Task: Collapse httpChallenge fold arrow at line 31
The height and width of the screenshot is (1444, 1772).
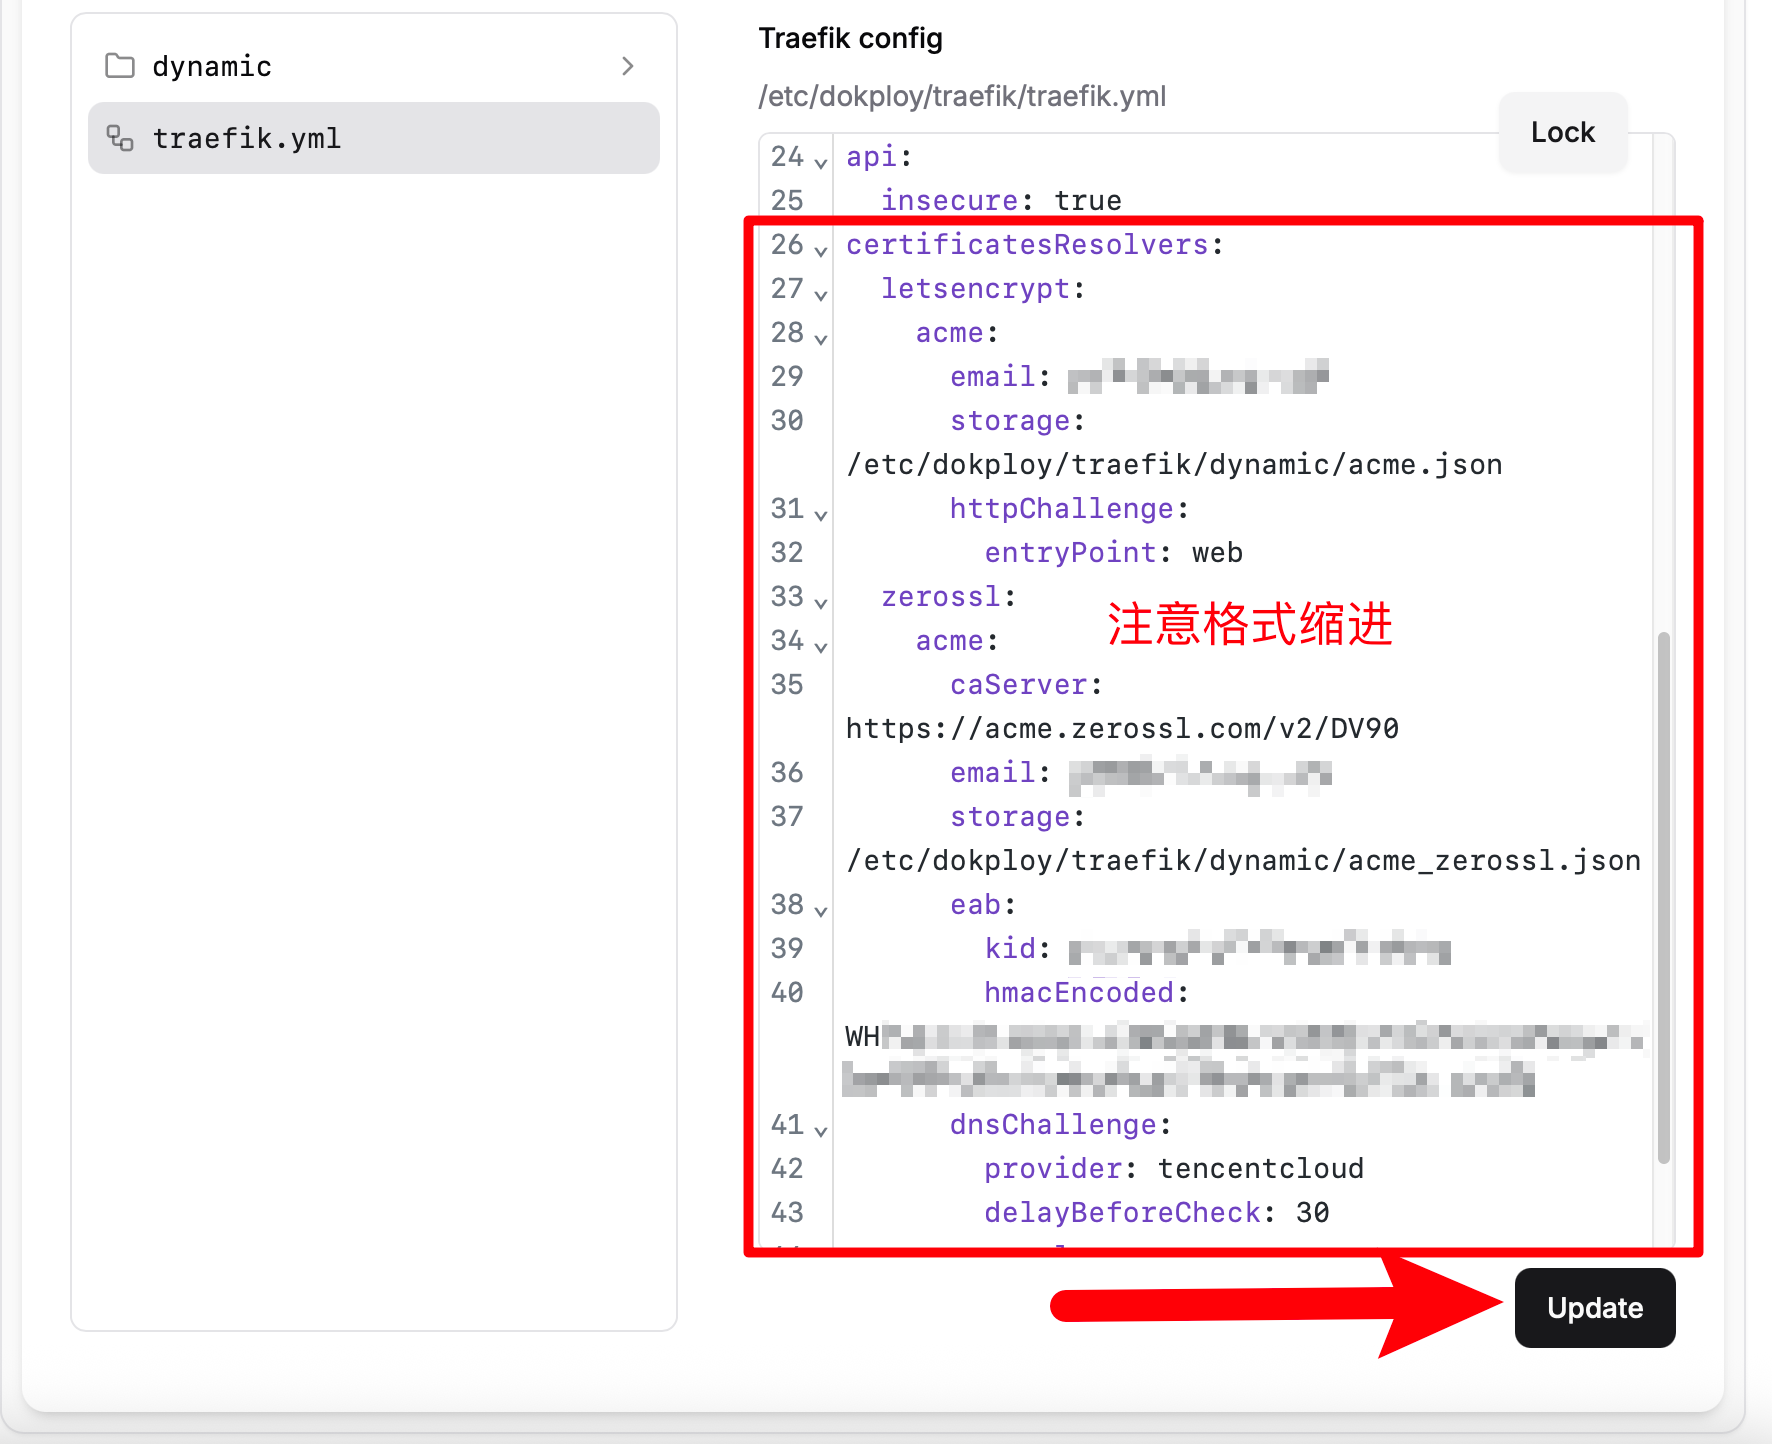Action: coord(821,514)
